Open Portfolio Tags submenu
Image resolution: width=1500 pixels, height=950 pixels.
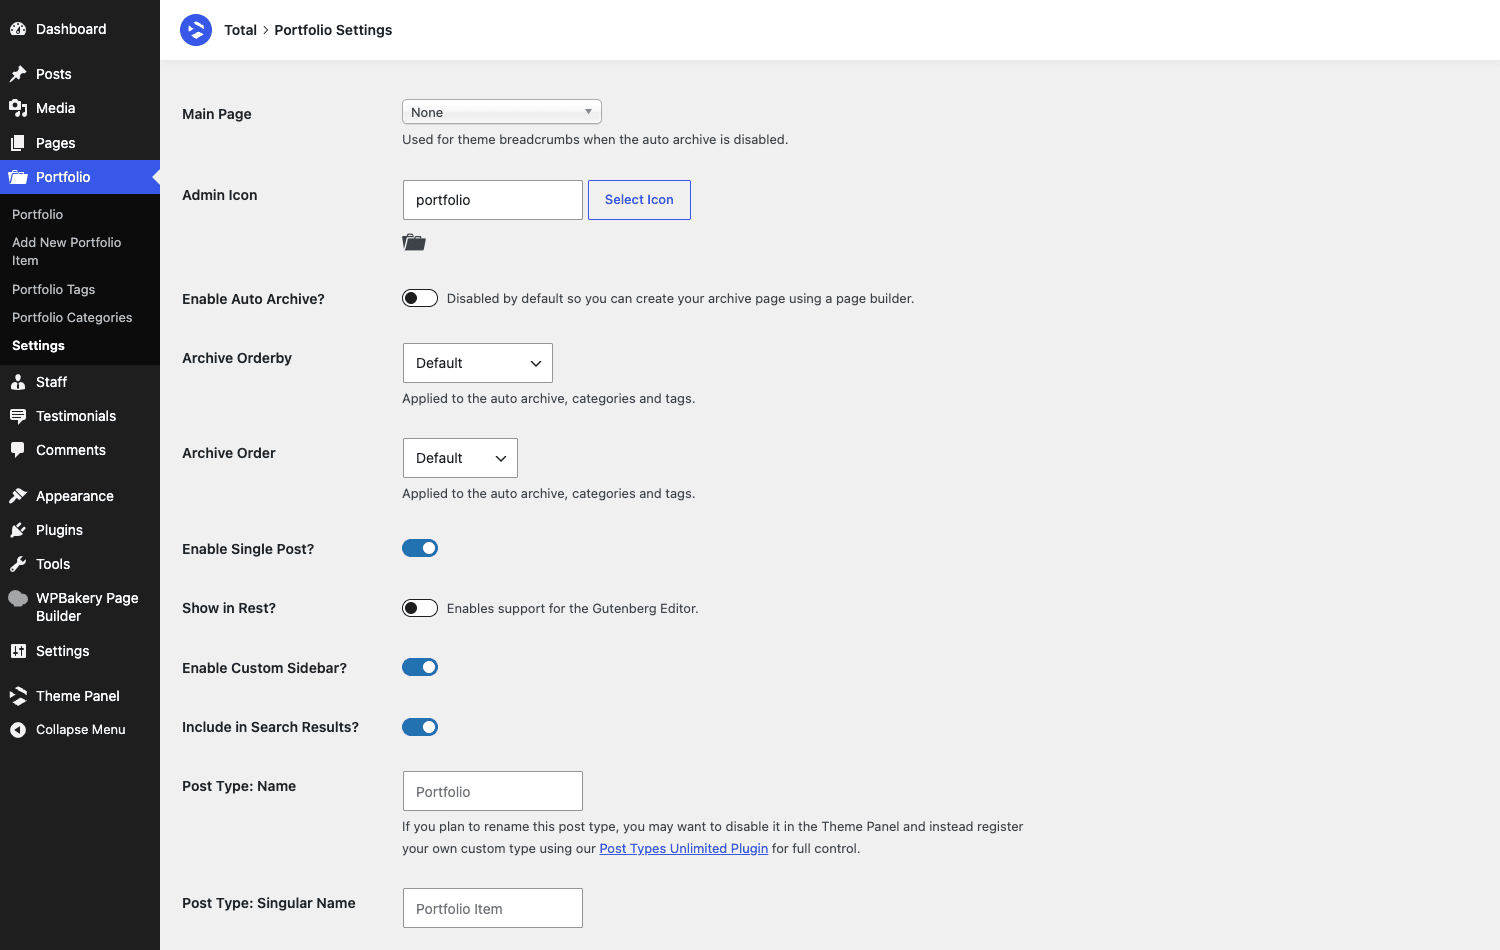tap(54, 289)
